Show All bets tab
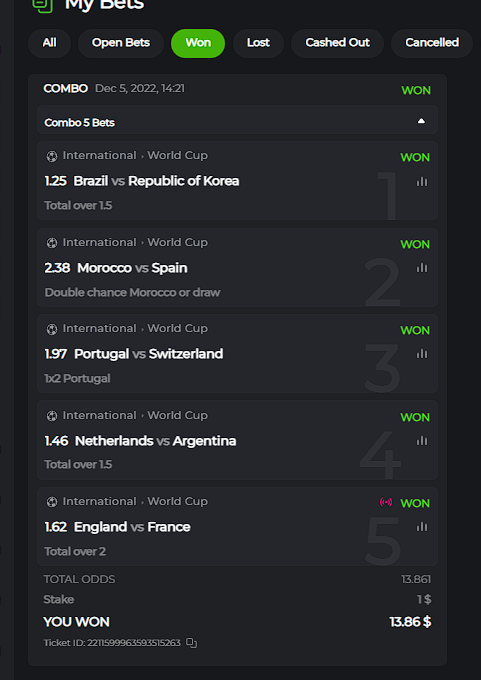 49,43
